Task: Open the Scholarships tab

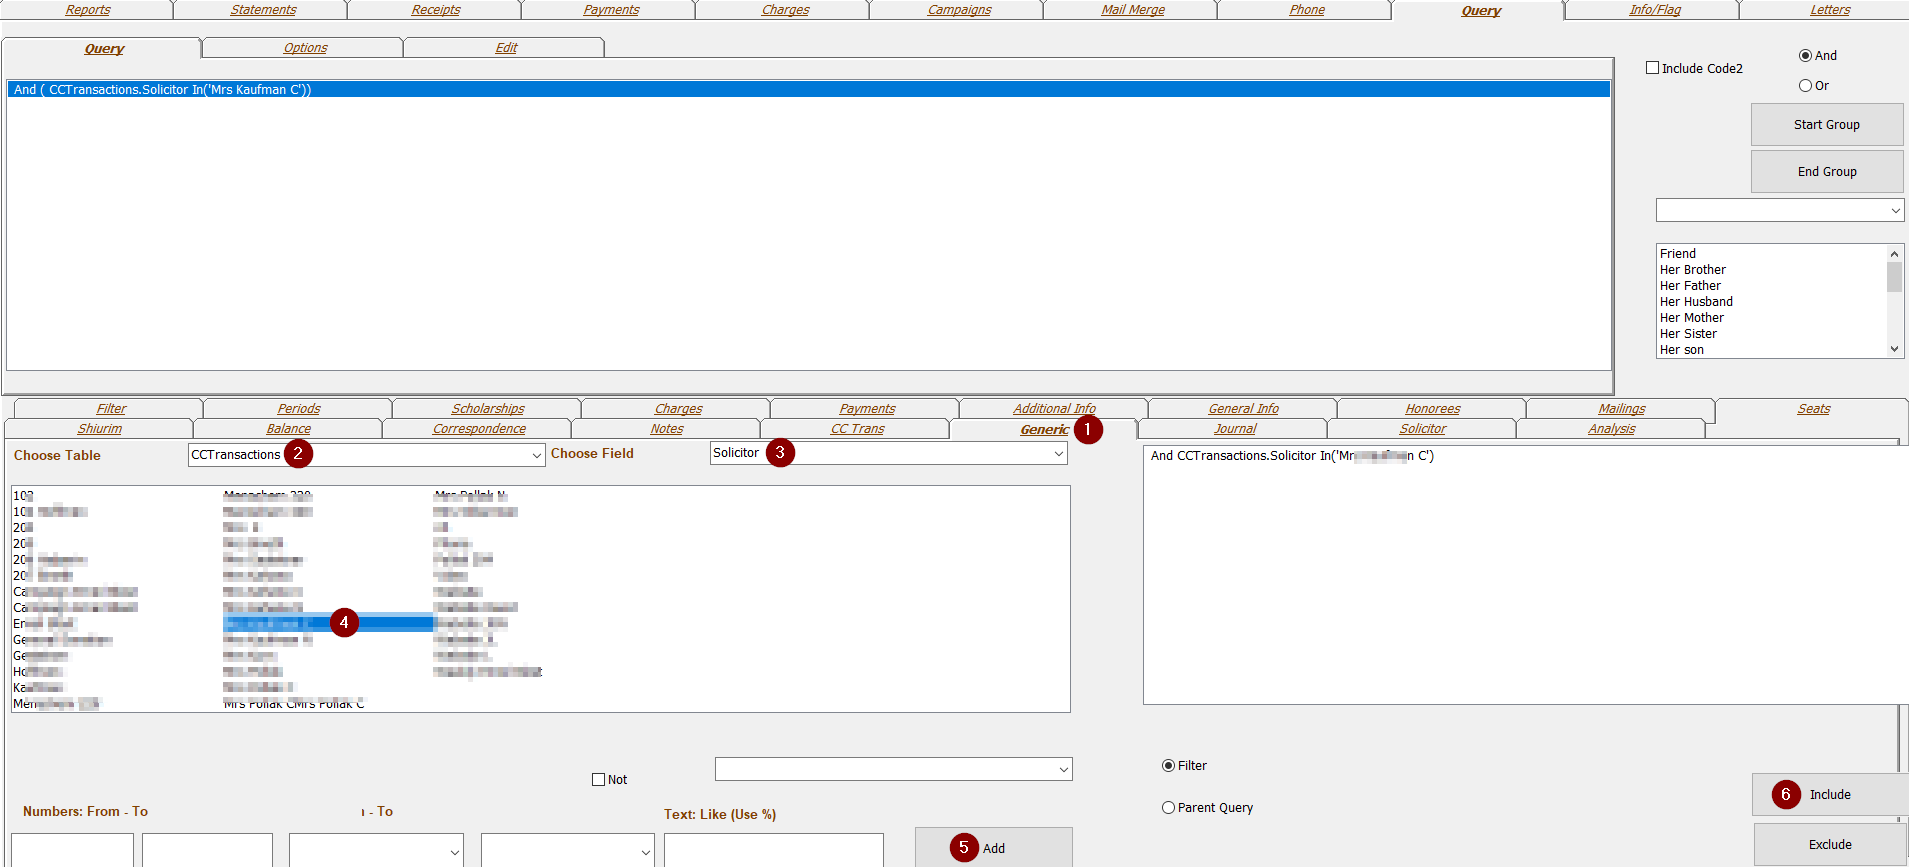Action: coord(487,409)
